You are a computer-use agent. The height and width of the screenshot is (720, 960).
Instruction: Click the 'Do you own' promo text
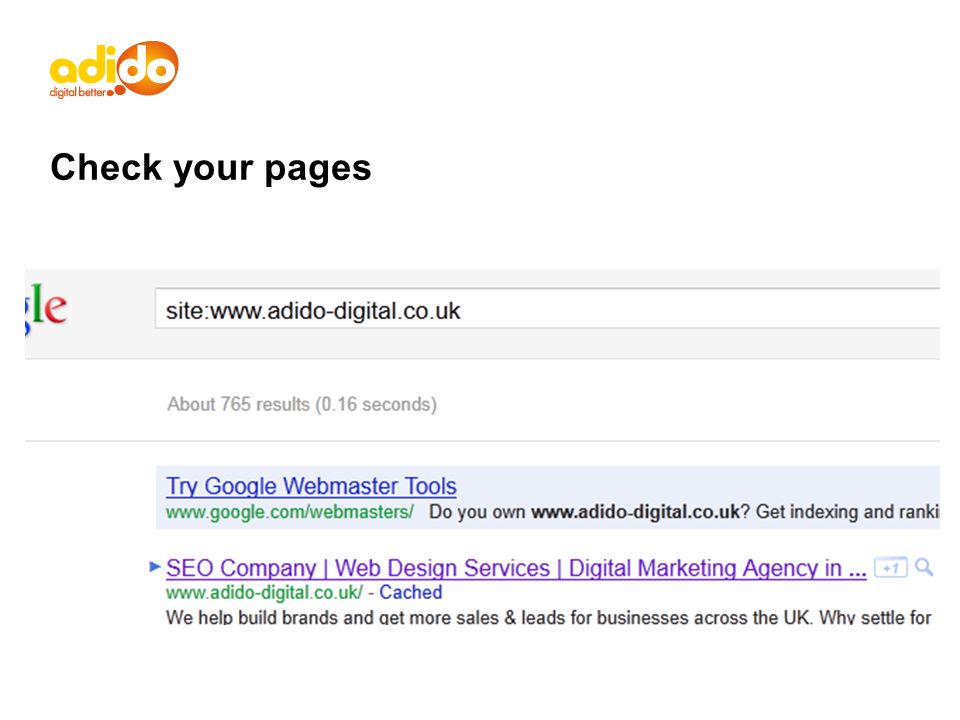point(477,512)
